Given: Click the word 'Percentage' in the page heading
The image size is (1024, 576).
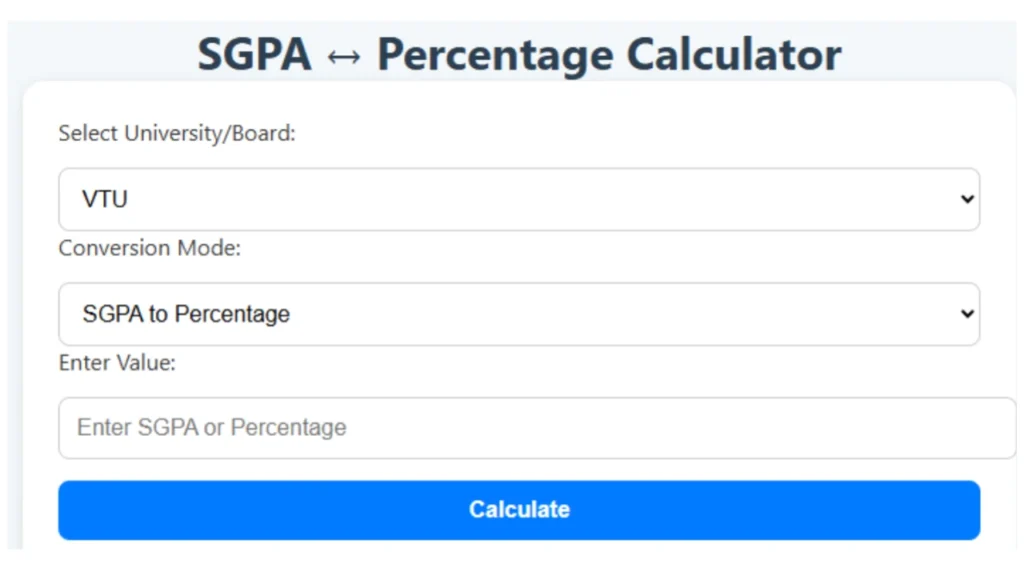Looking at the screenshot, I should [x=495, y=56].
